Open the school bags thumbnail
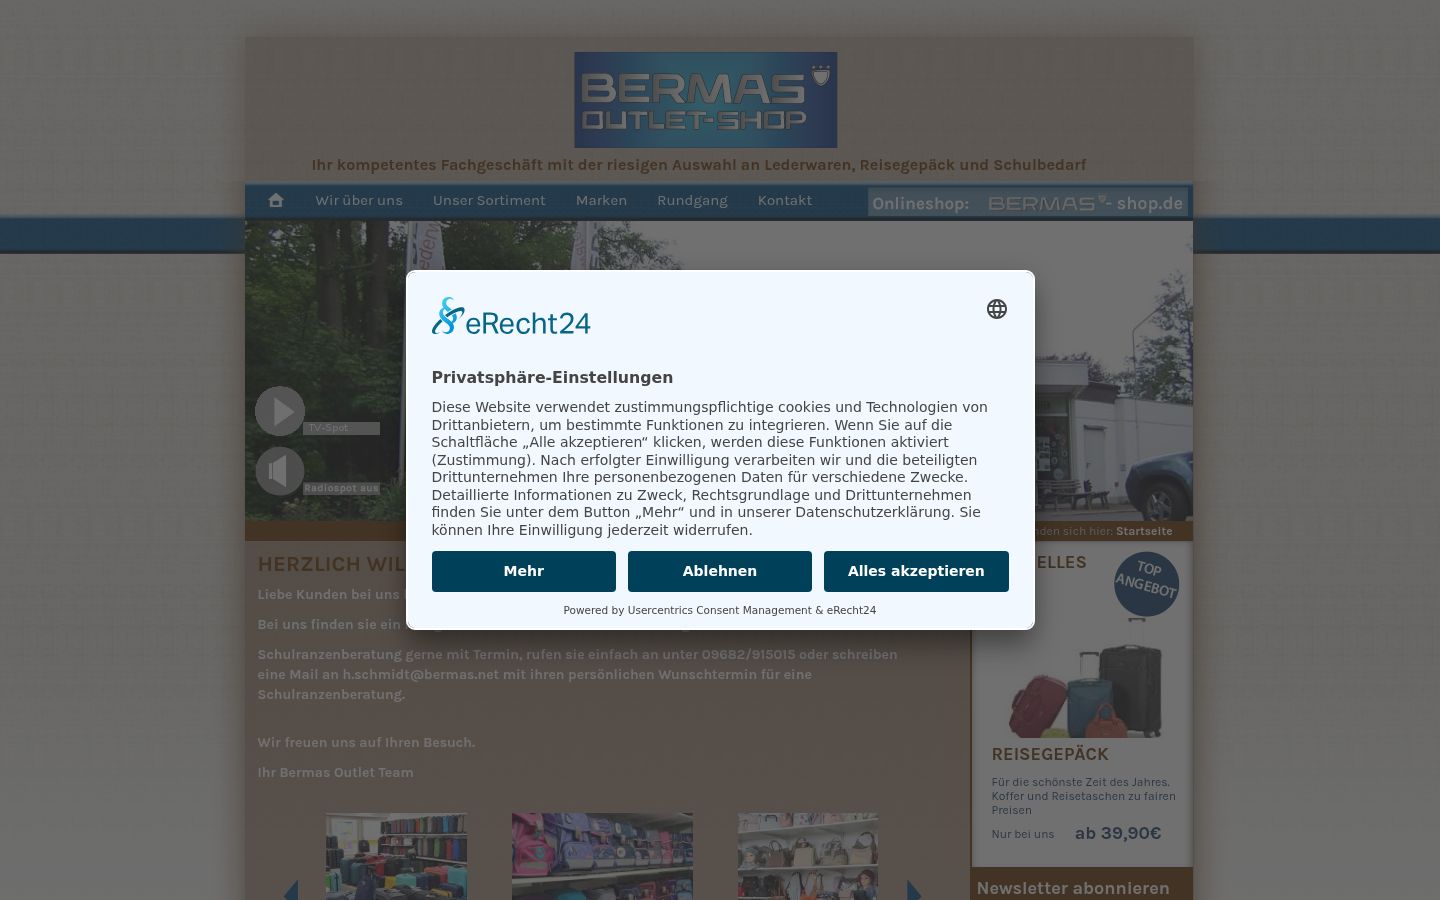This screenshot has height=900, width=1440. (602, 856)
